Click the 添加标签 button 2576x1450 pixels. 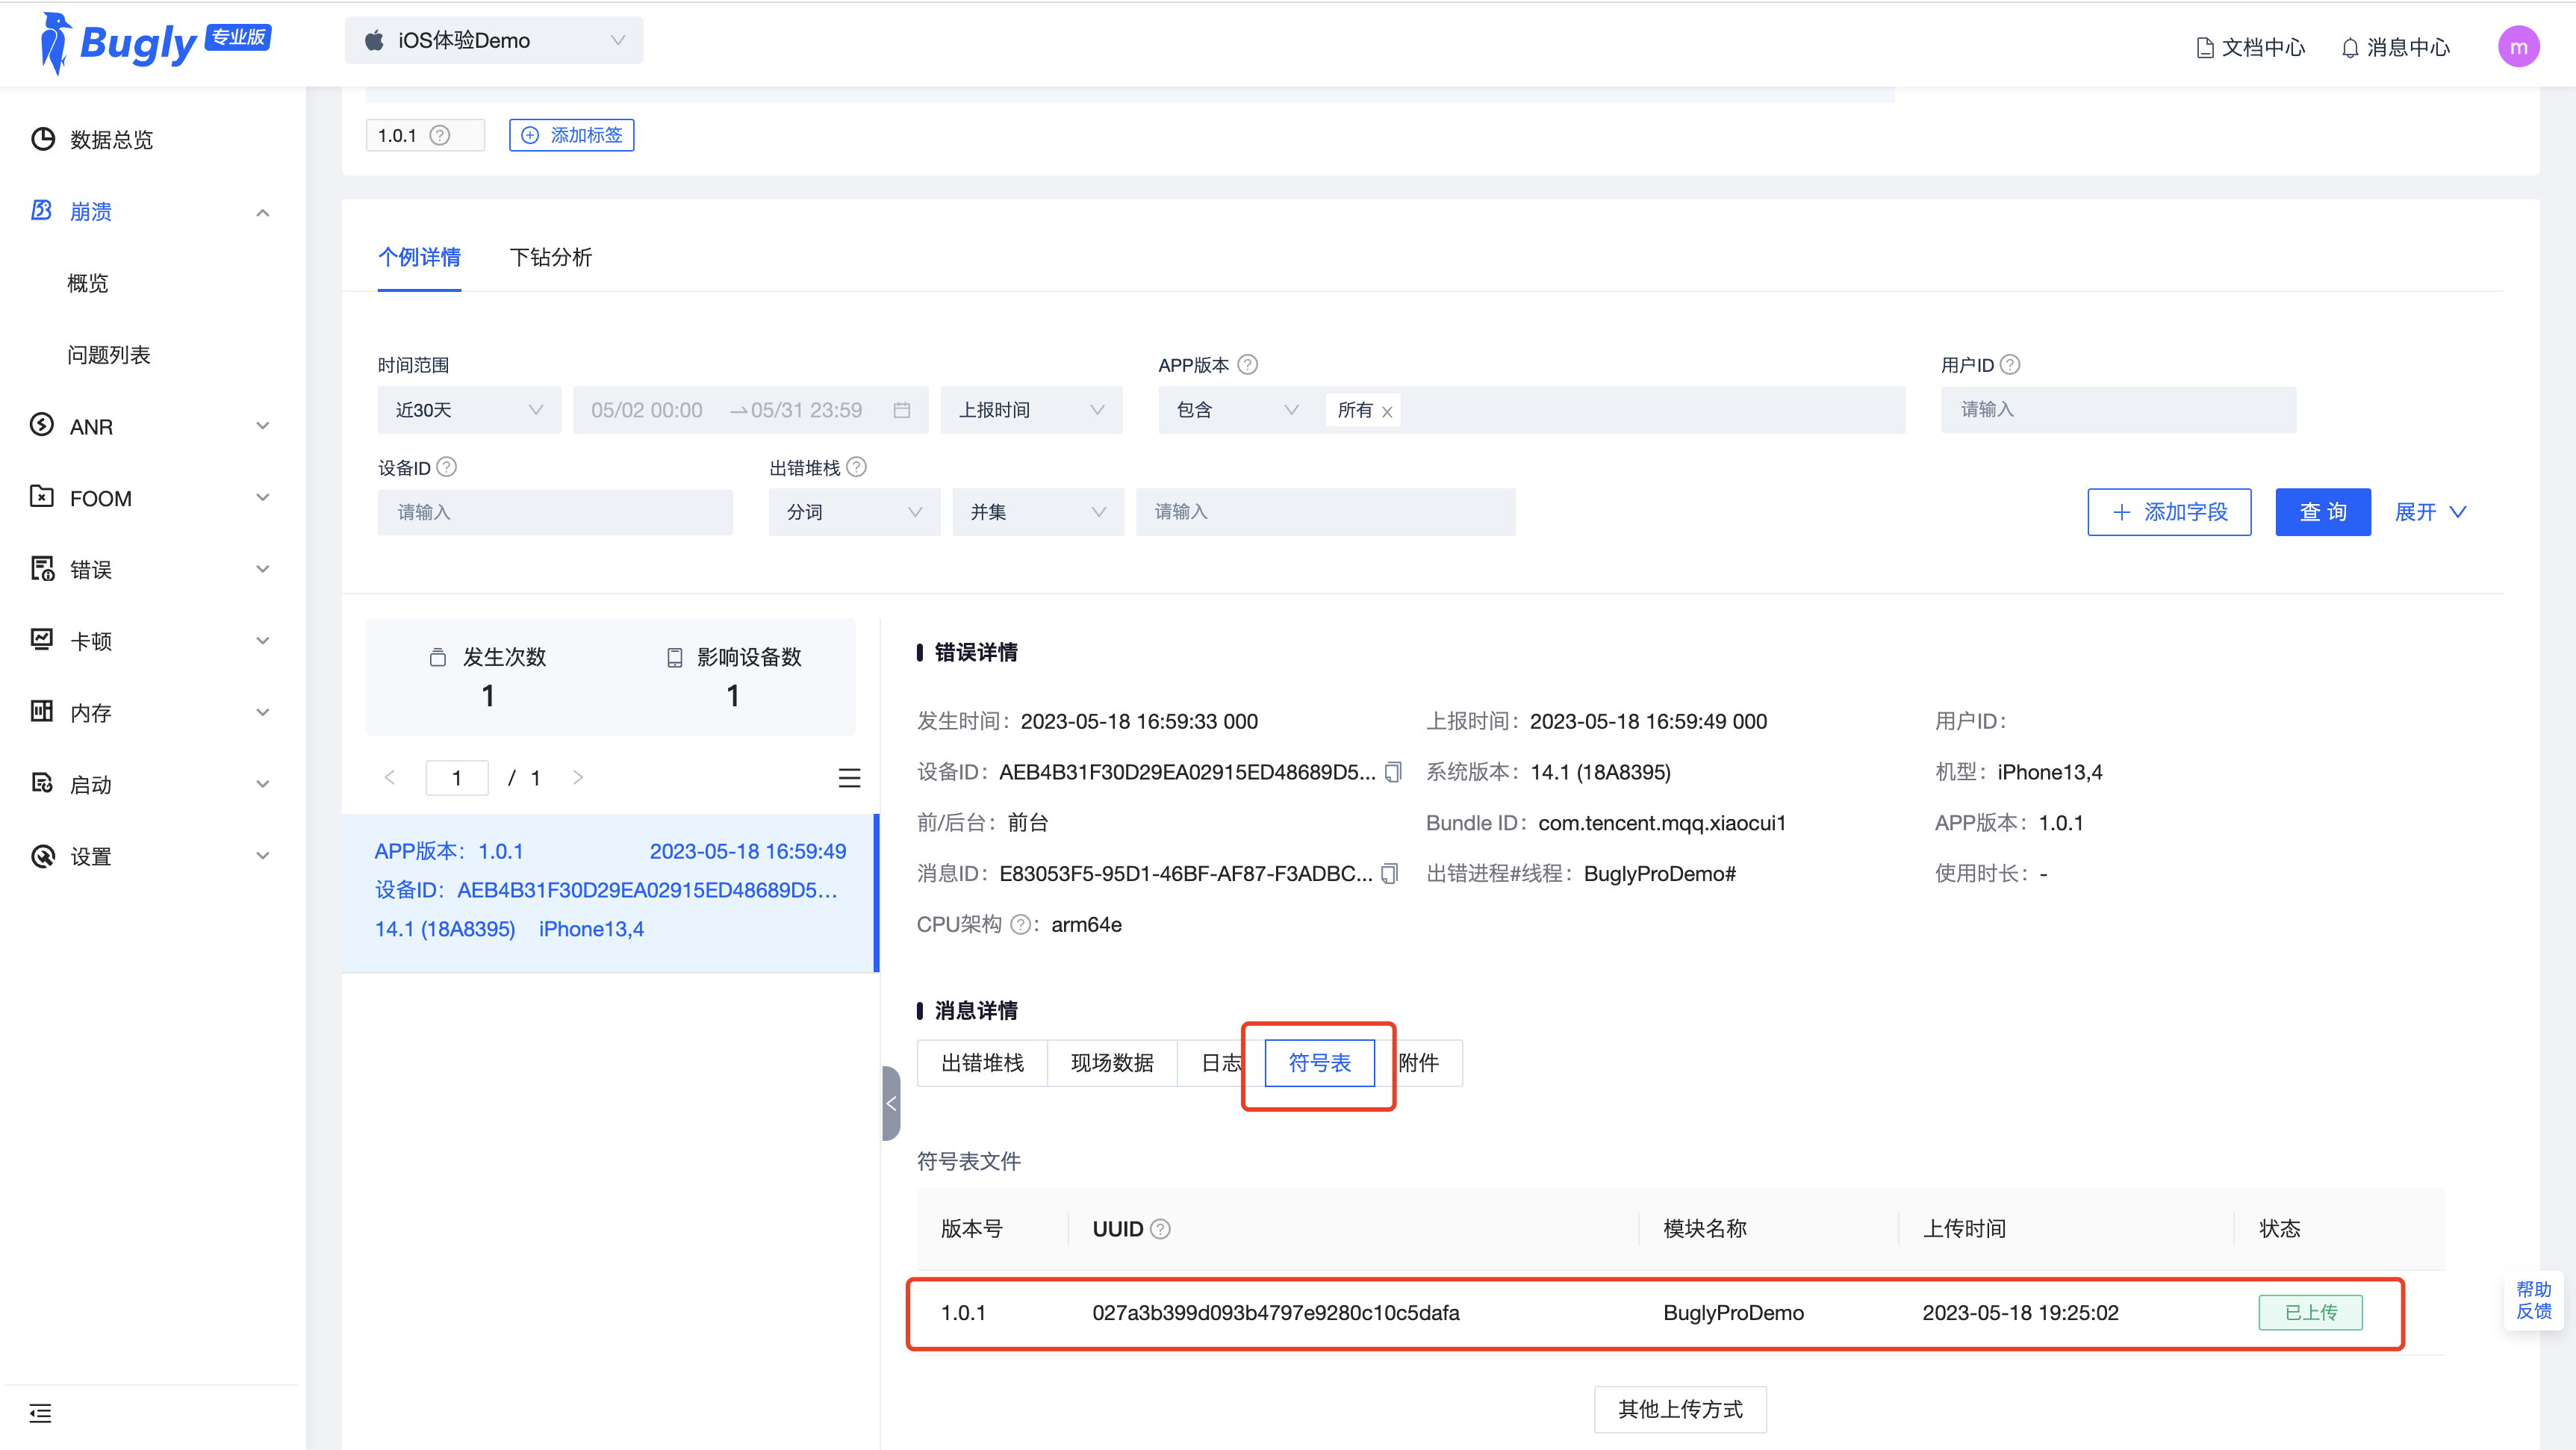tap(572, 135)
